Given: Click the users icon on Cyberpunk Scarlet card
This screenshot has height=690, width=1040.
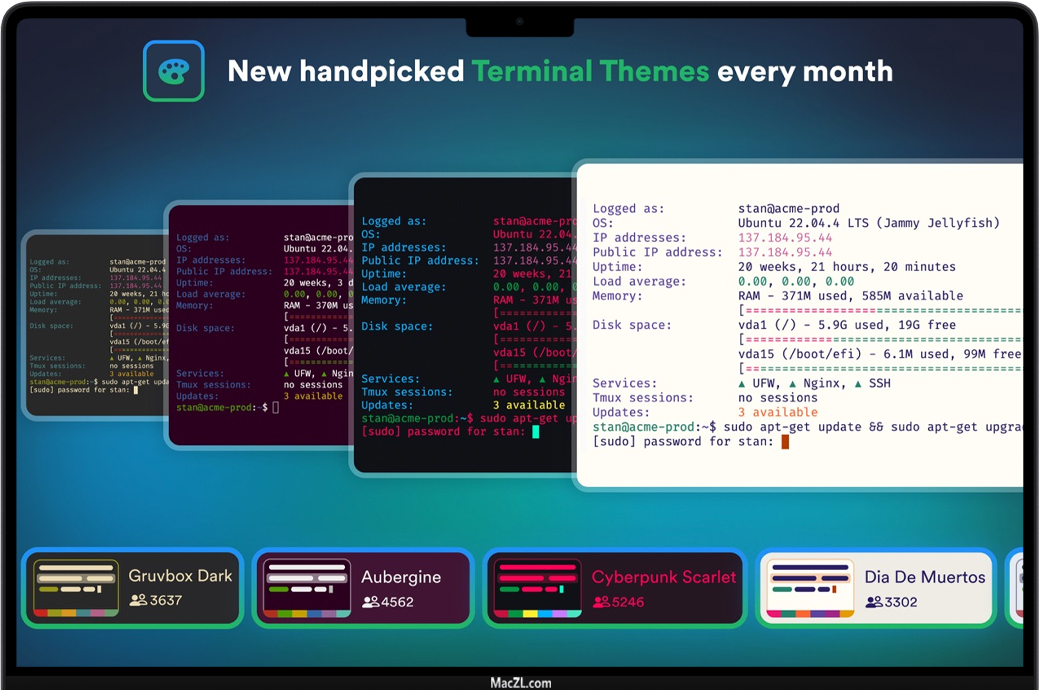Looking at the screenshot, I should click(600, 602).
